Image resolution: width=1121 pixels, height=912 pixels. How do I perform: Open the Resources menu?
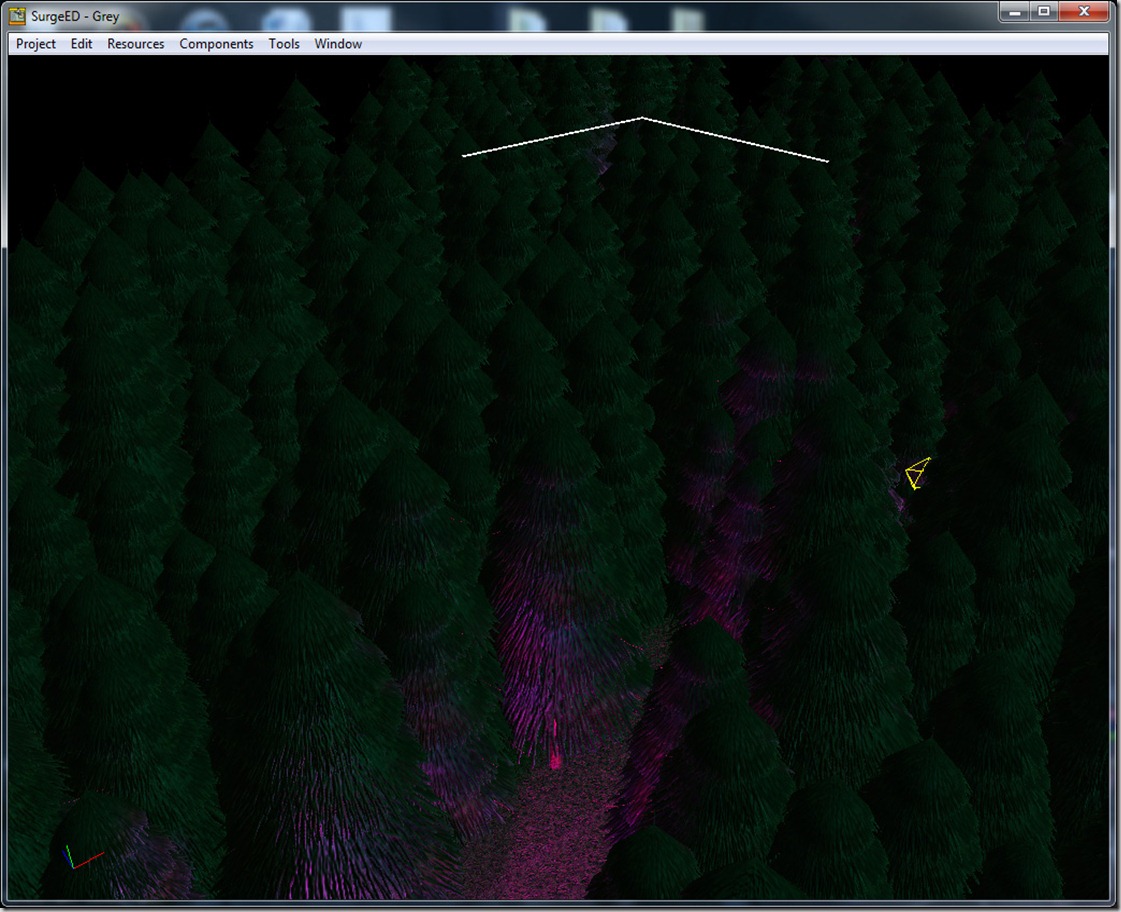point(136,44)
